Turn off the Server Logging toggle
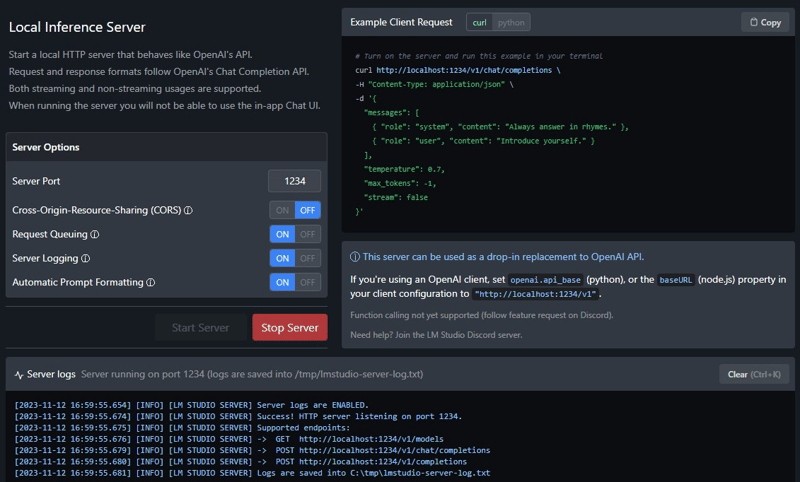The width and height of the screenshot is (800, 482). [308, 258]
